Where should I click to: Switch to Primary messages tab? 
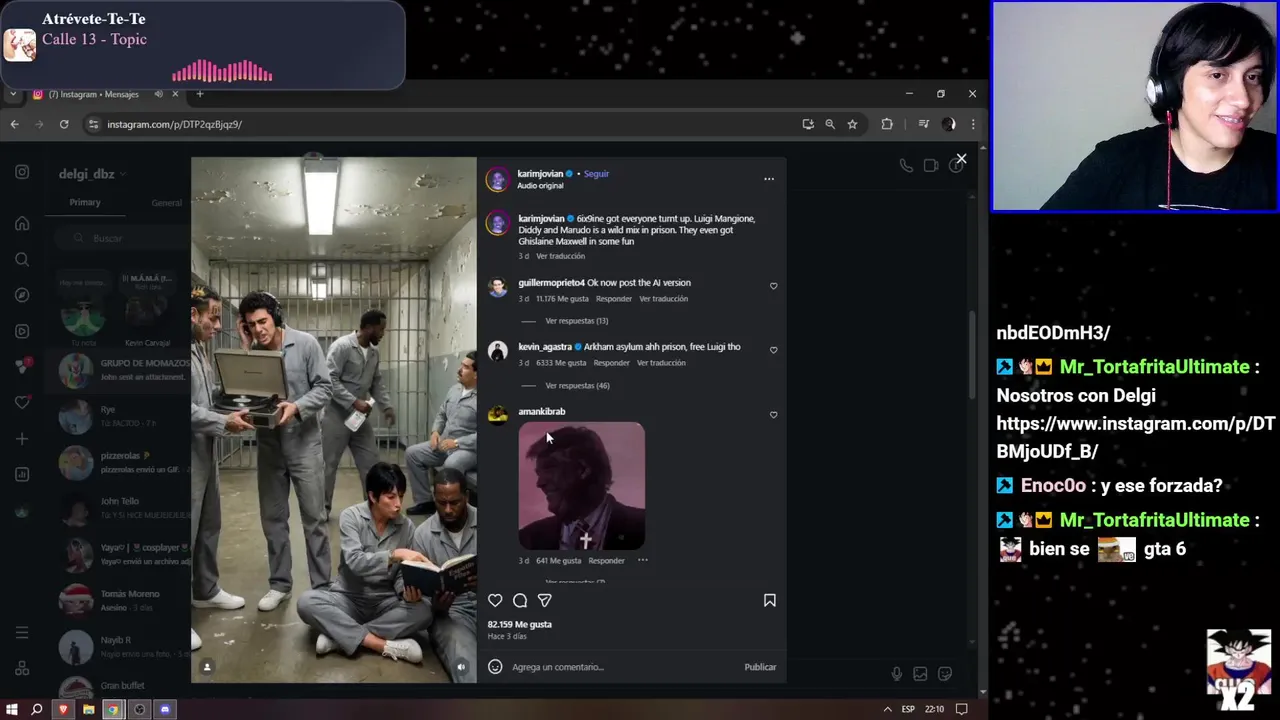pos(85,202)
